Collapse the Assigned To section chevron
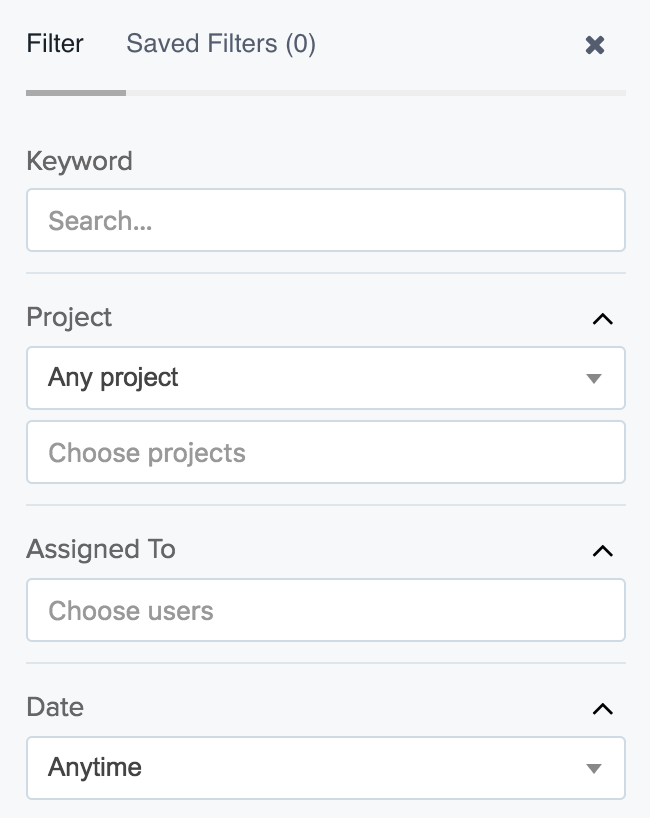650x818 pixels. click(602, 551)
